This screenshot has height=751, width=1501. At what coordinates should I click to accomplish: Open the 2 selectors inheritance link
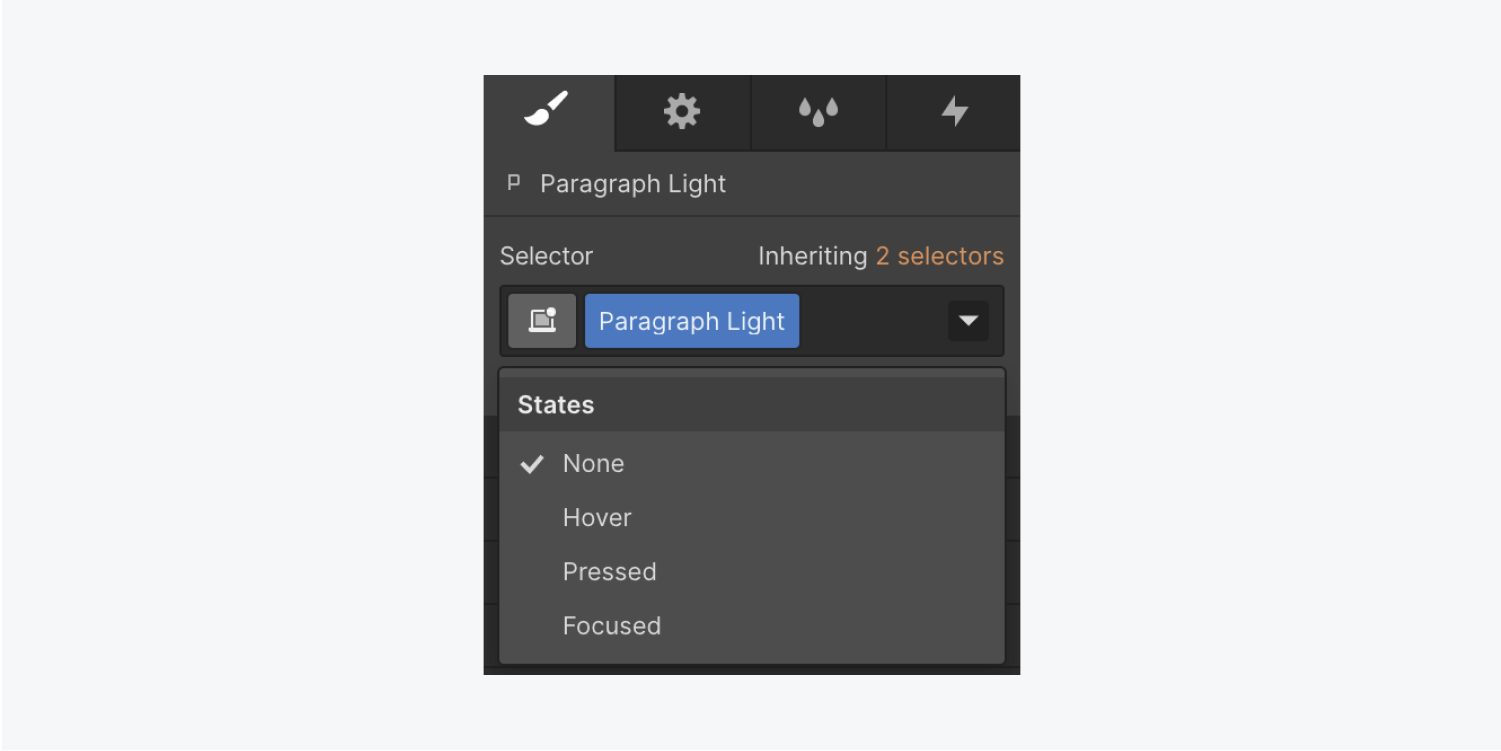pyautogui.click(x=940, y=256)
